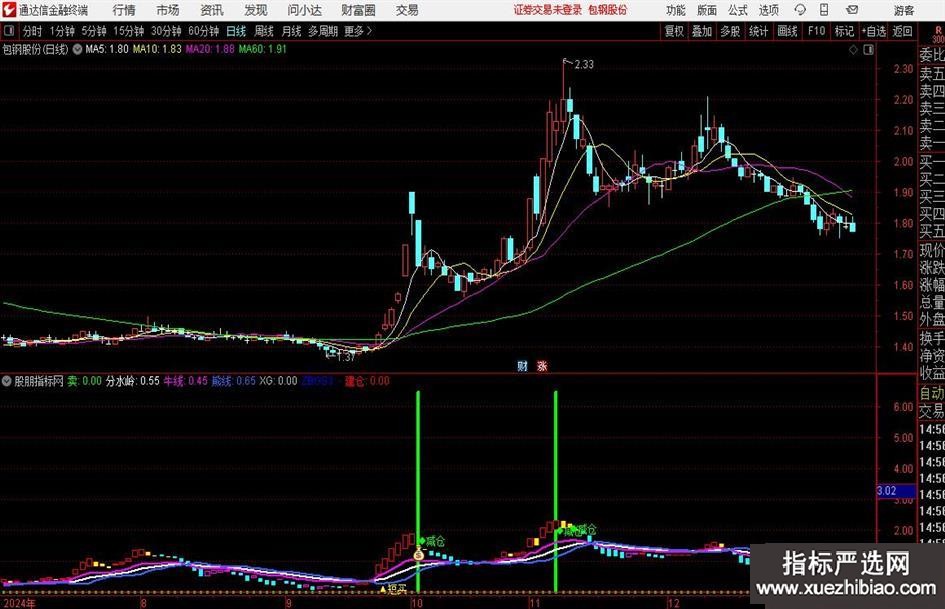Click the 通达信 red logo icon

(x=8, y=10)
